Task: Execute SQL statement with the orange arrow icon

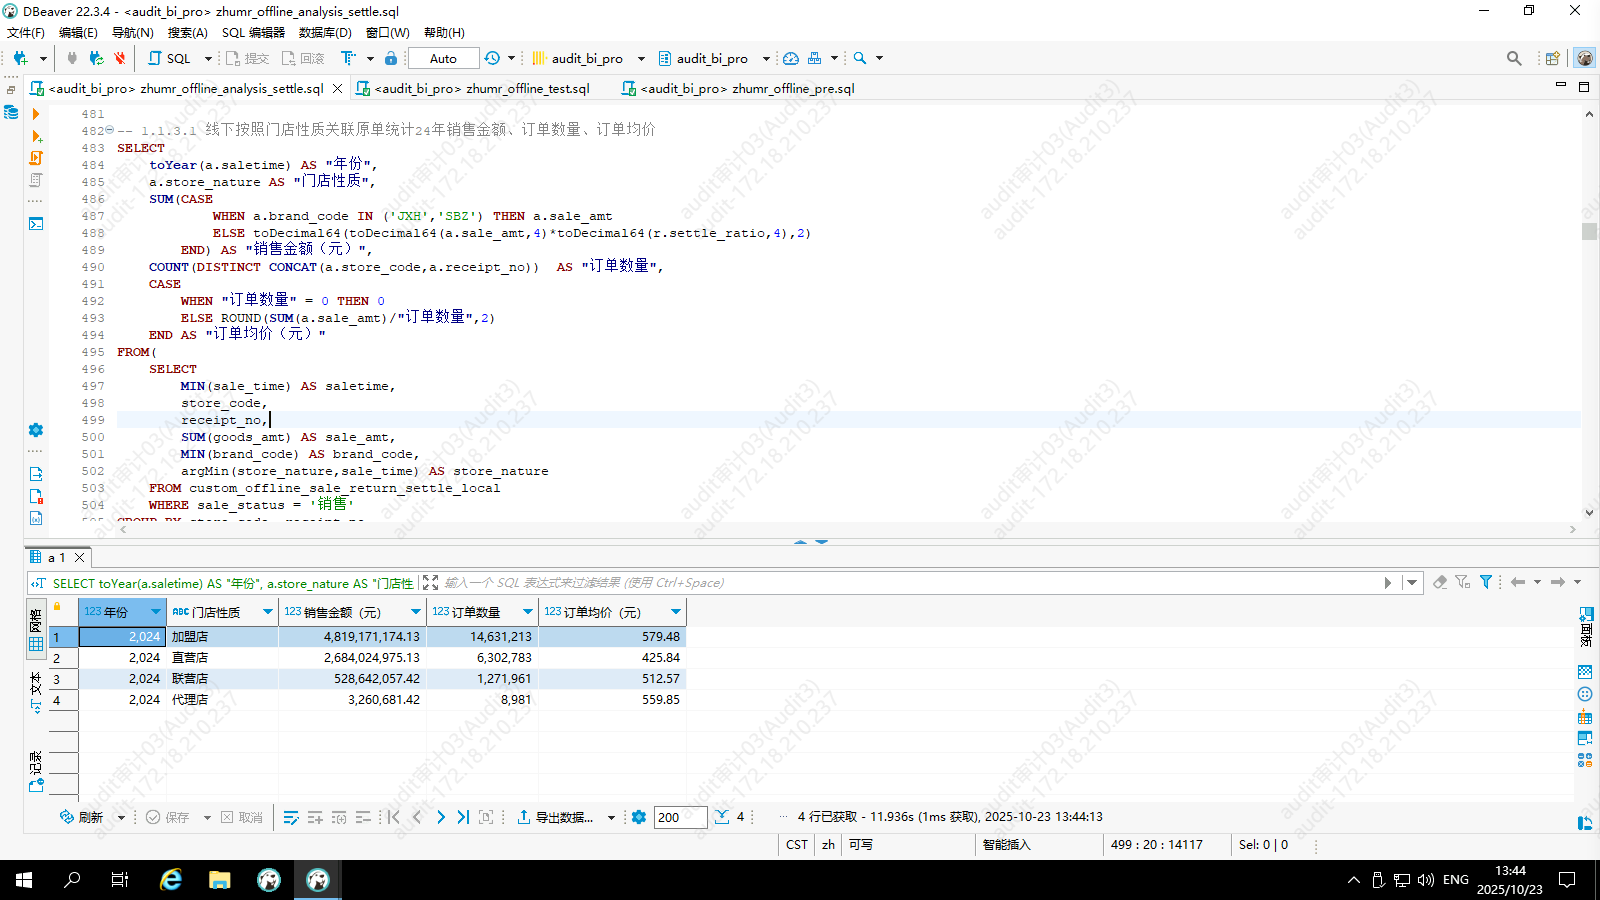Action: click(36, 114)
